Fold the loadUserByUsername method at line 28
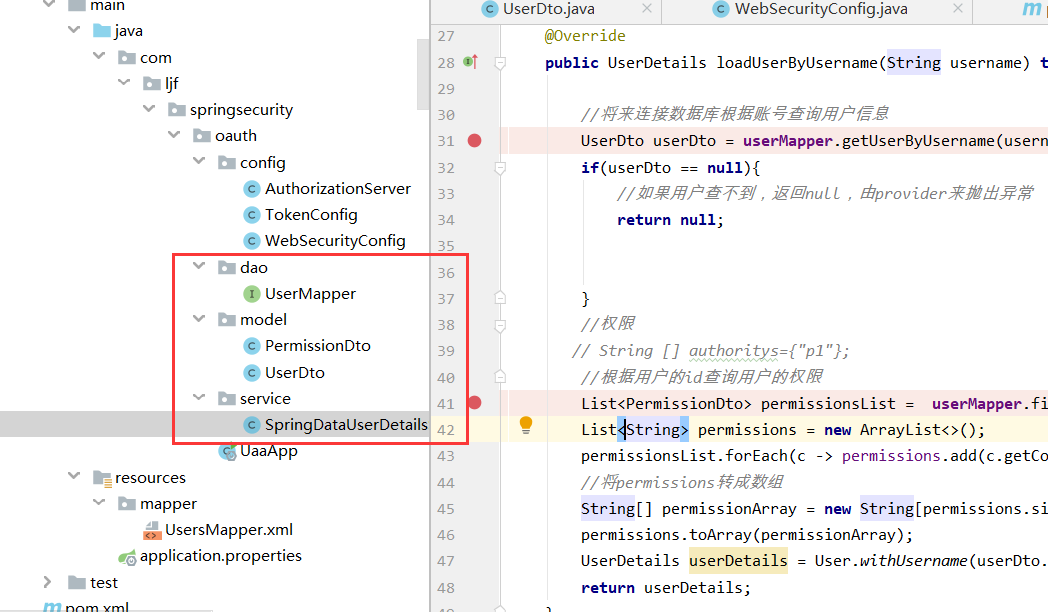 pyautogui.click(x=500, y=63)
